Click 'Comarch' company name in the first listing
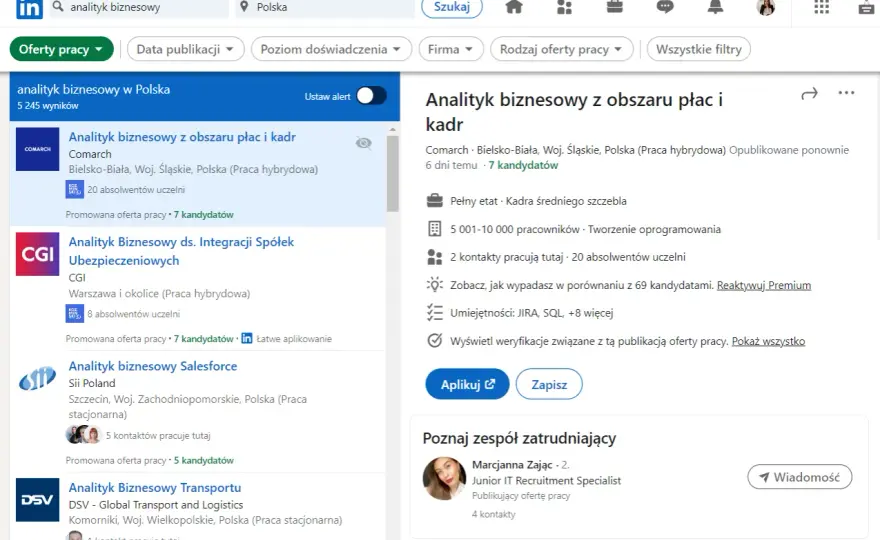Viewport: 880px width, 540px height. [90, 154]
